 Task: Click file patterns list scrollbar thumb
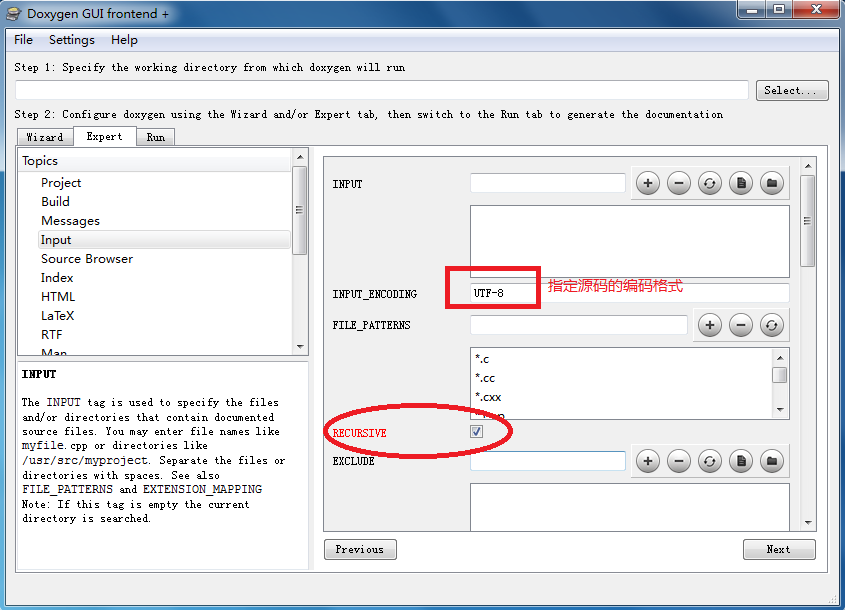pos(780,375)
